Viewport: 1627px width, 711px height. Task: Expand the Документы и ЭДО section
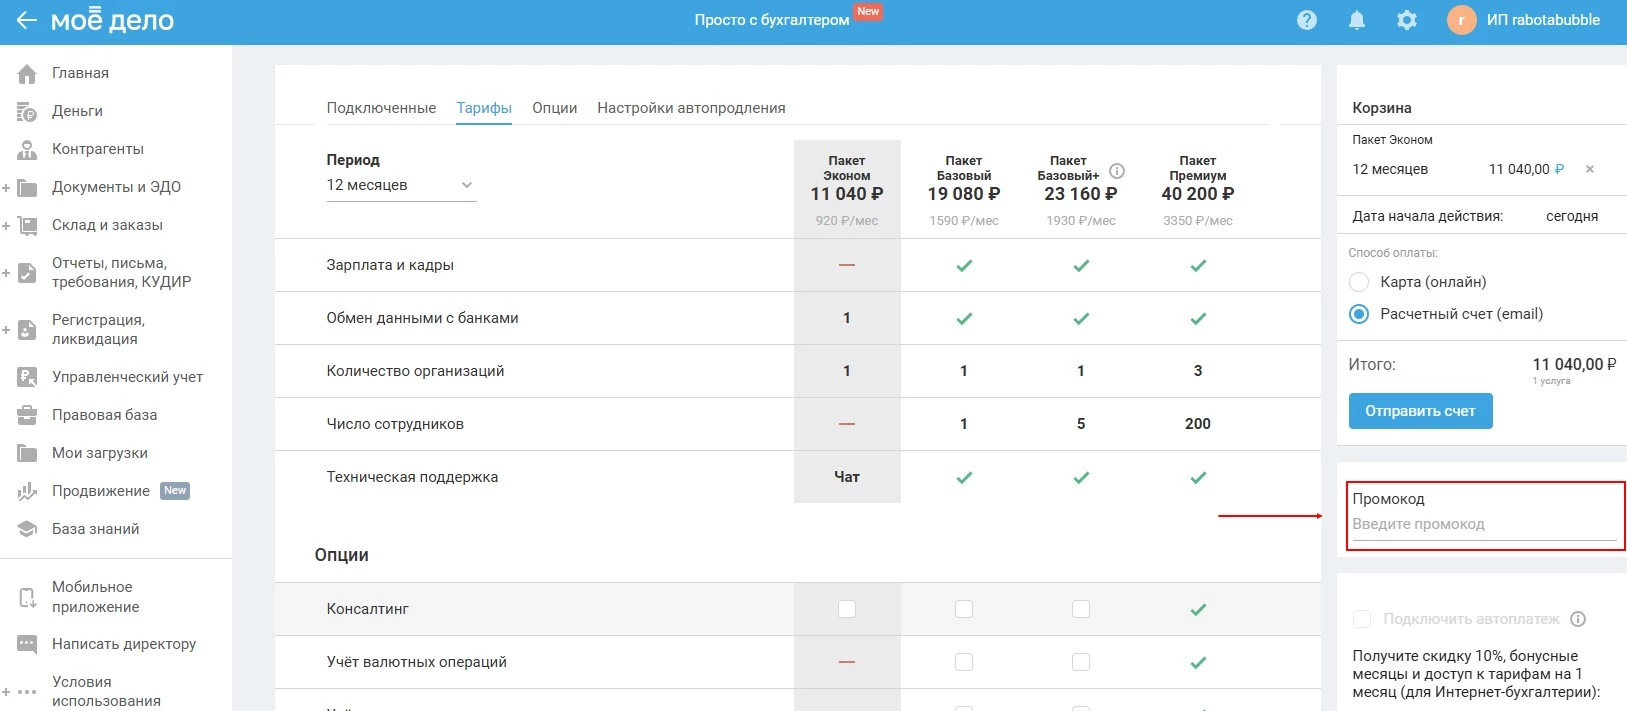[6, 187]
